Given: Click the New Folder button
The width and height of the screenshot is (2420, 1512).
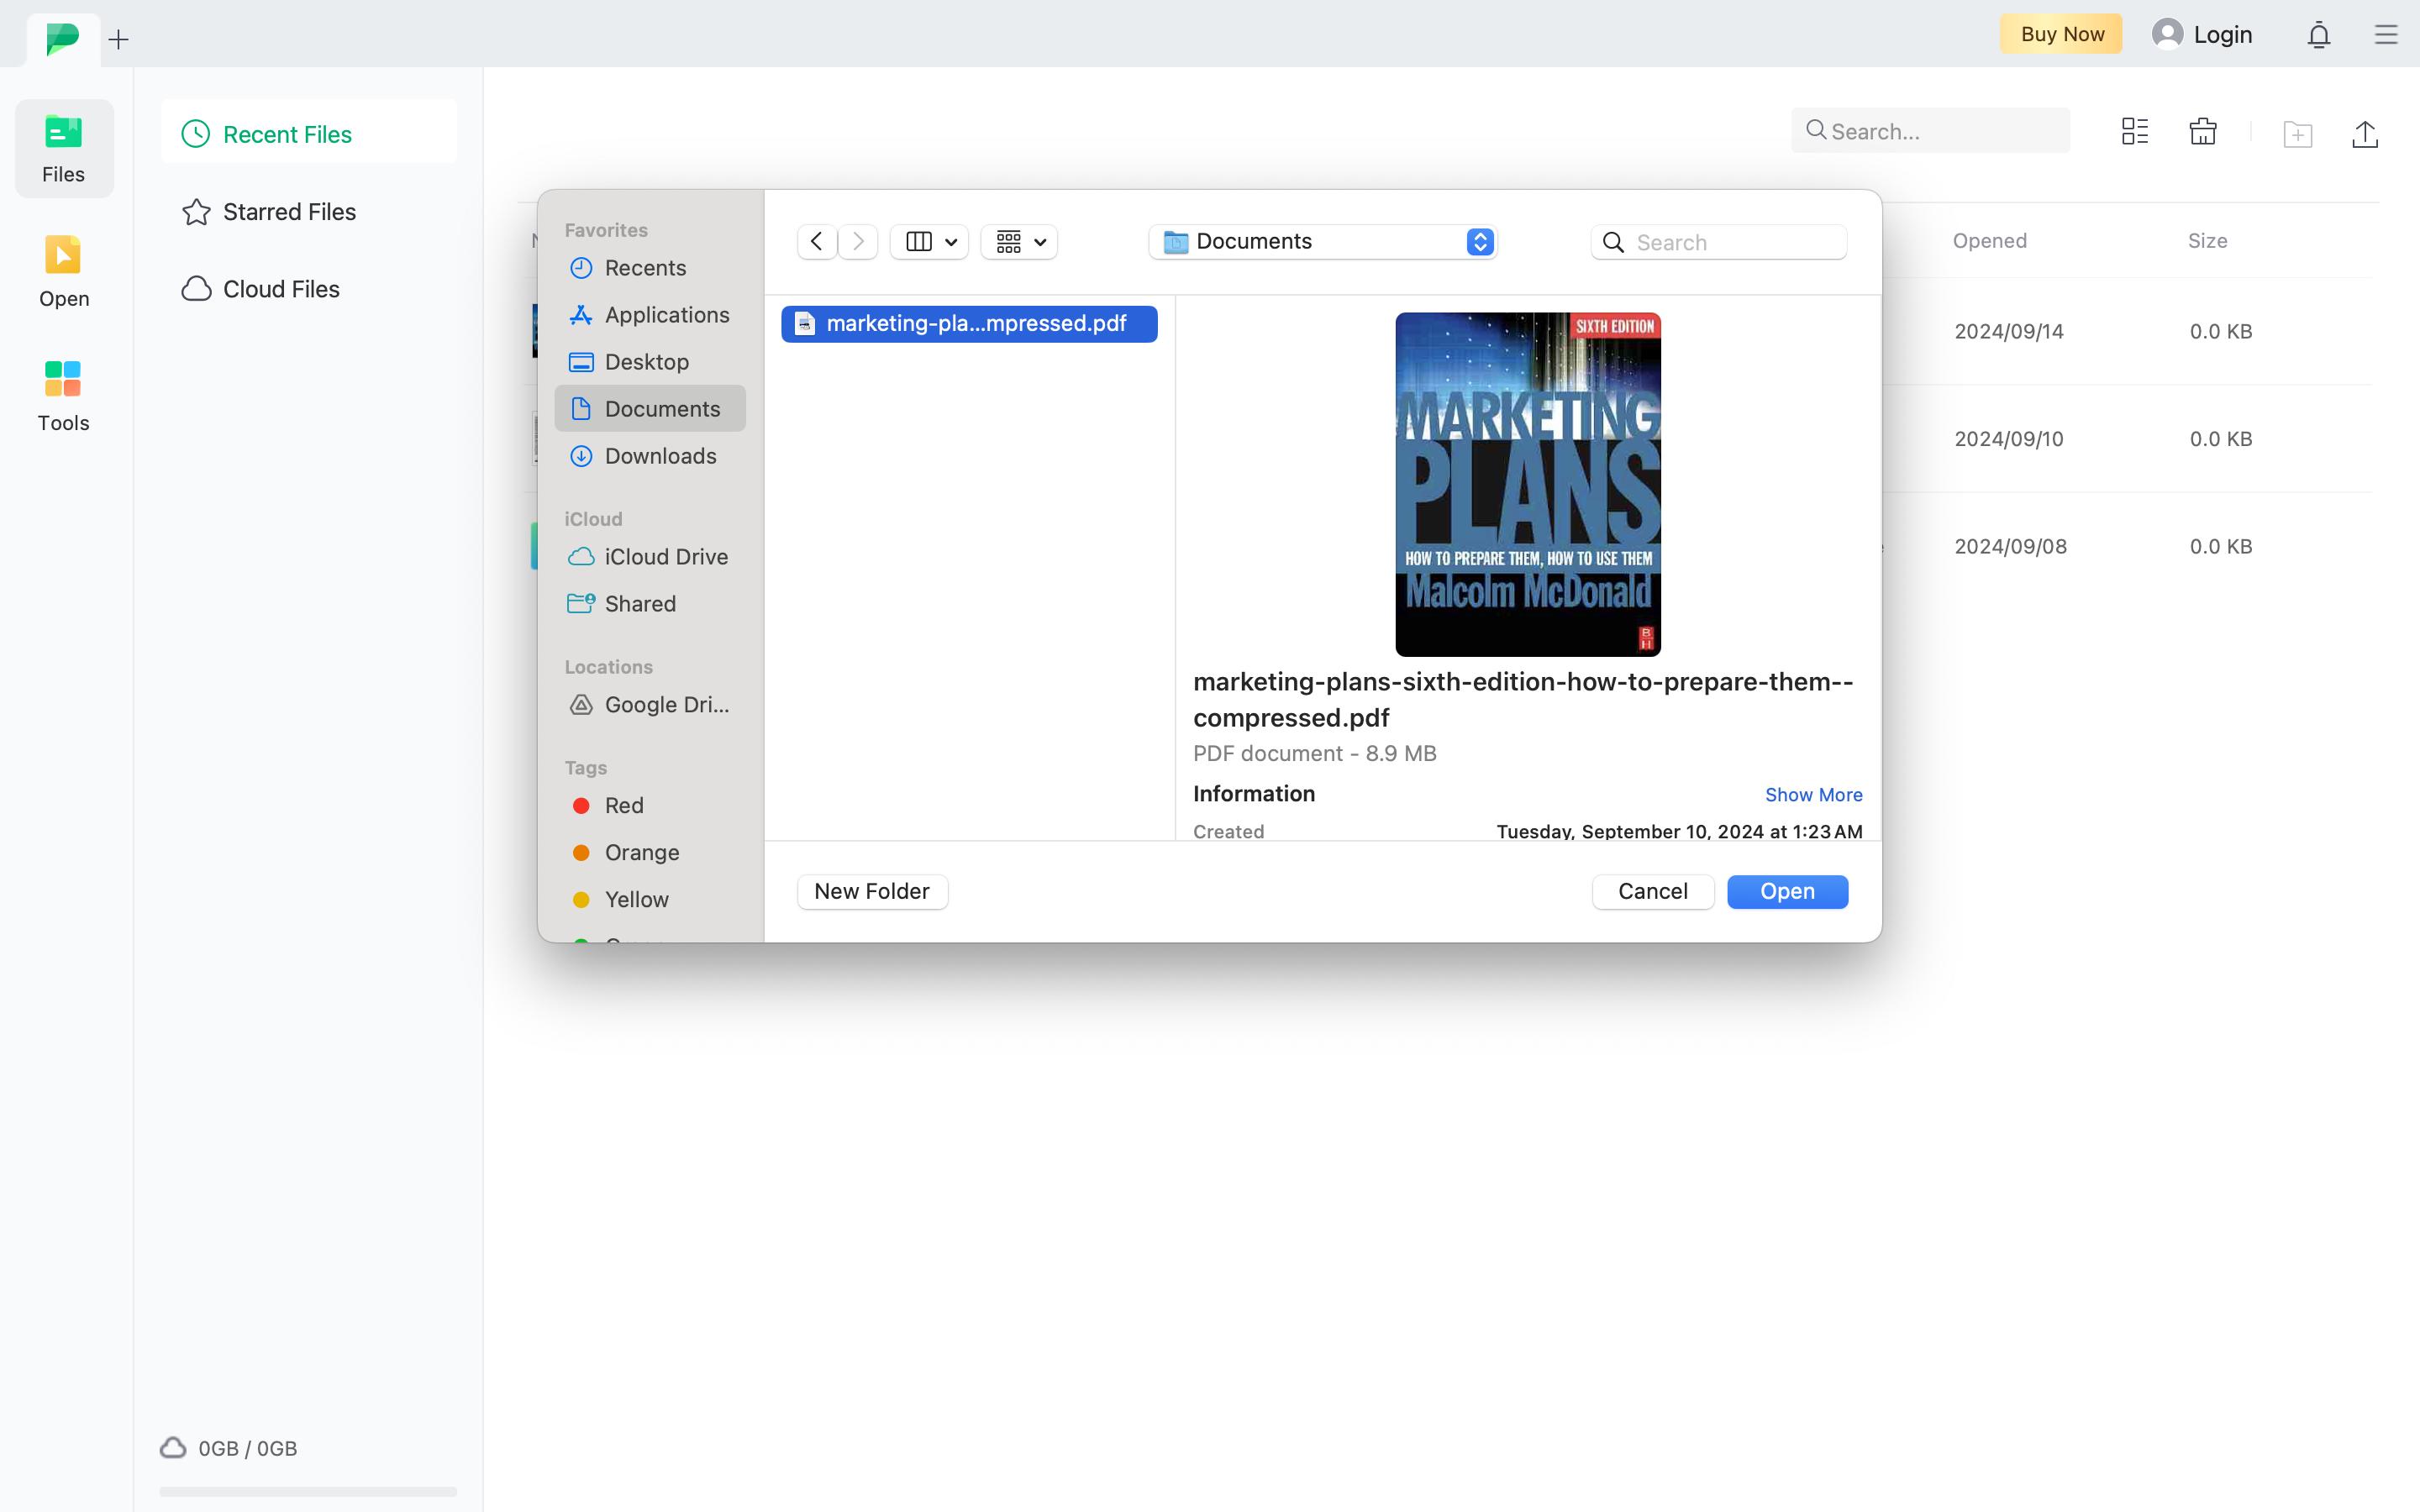Looking at the screenshot, I should coord(872,892).
